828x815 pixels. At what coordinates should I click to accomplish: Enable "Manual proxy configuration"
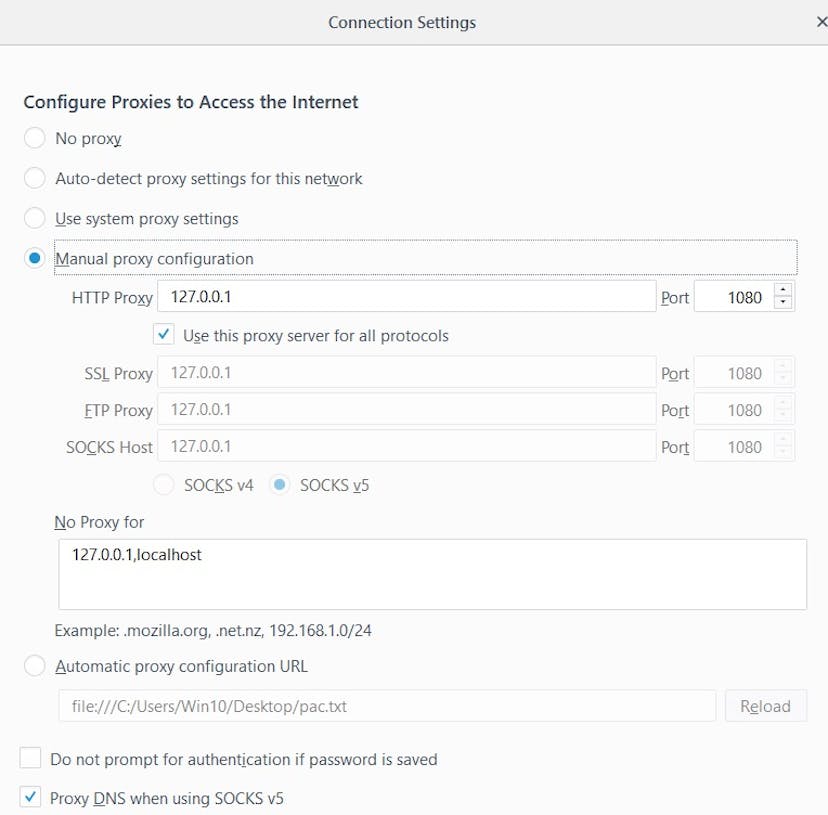pos(35,258)
